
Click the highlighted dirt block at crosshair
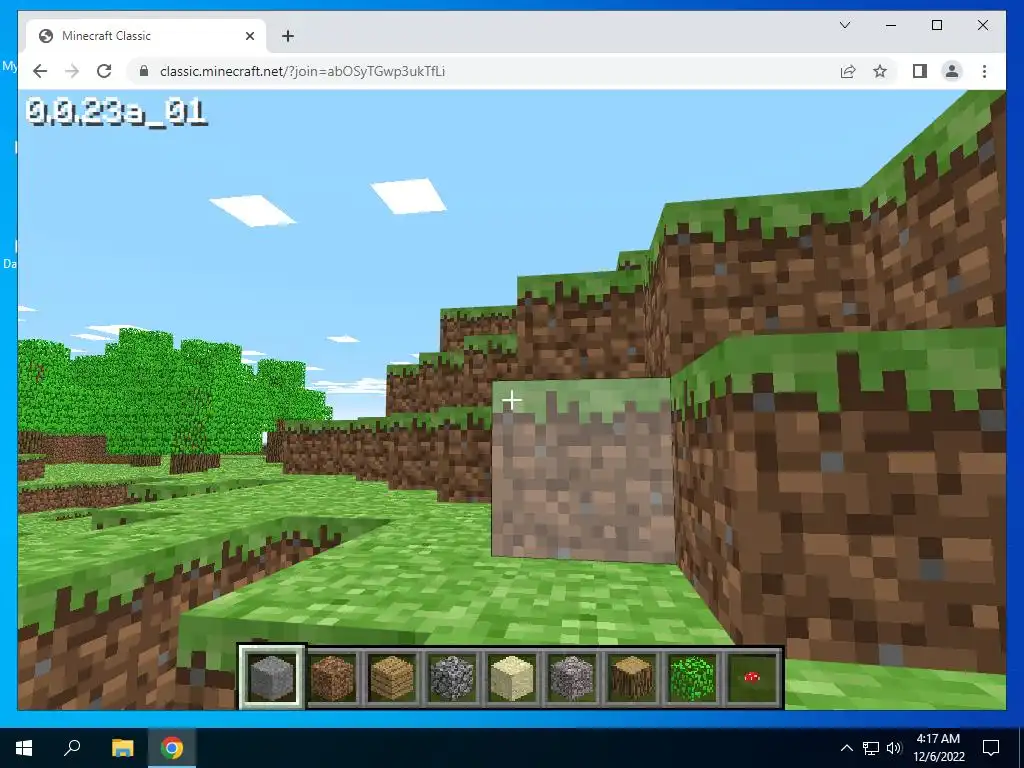click(583, 470)
